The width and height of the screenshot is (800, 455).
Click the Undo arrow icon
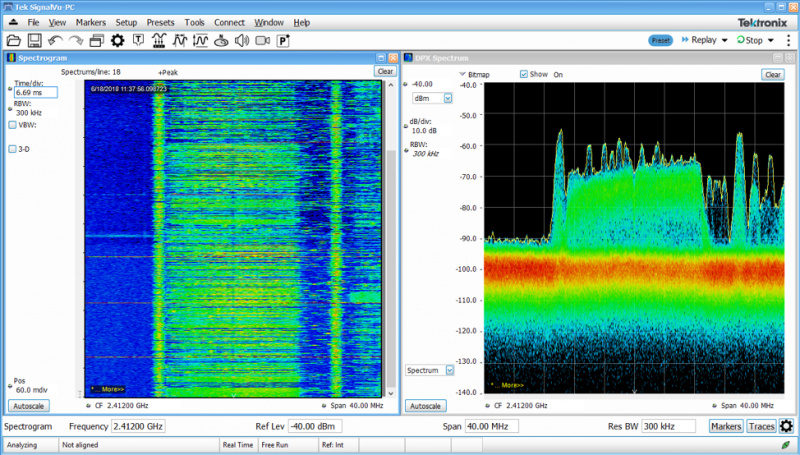(55, 41)
